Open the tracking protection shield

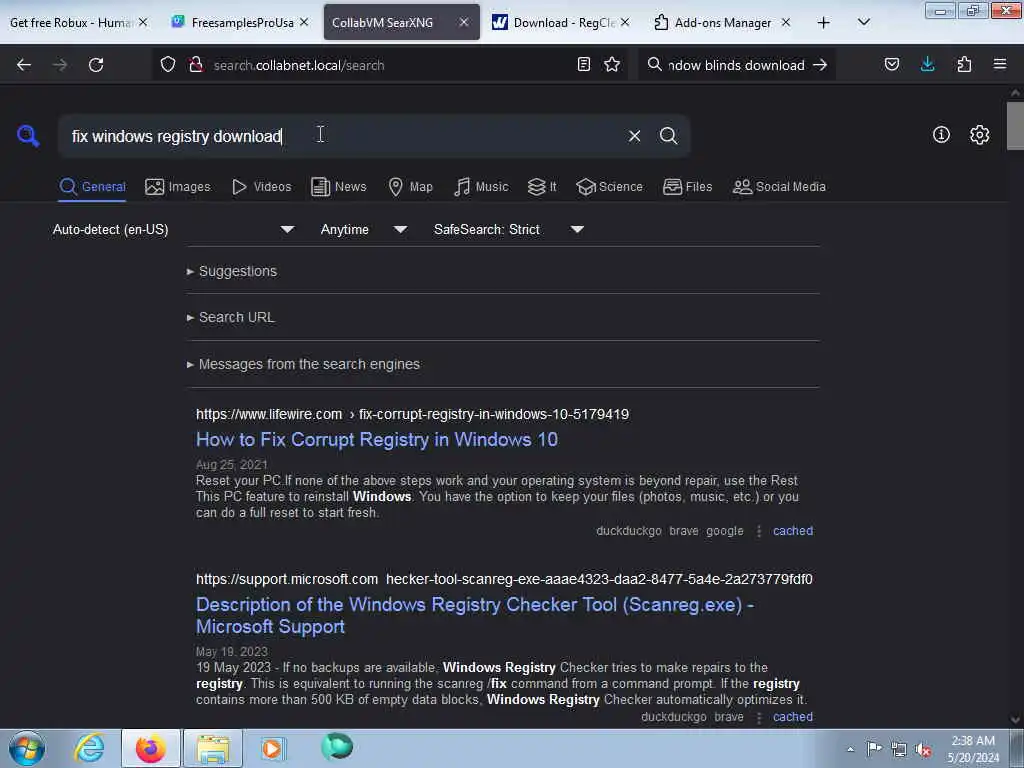click(168, 65)
